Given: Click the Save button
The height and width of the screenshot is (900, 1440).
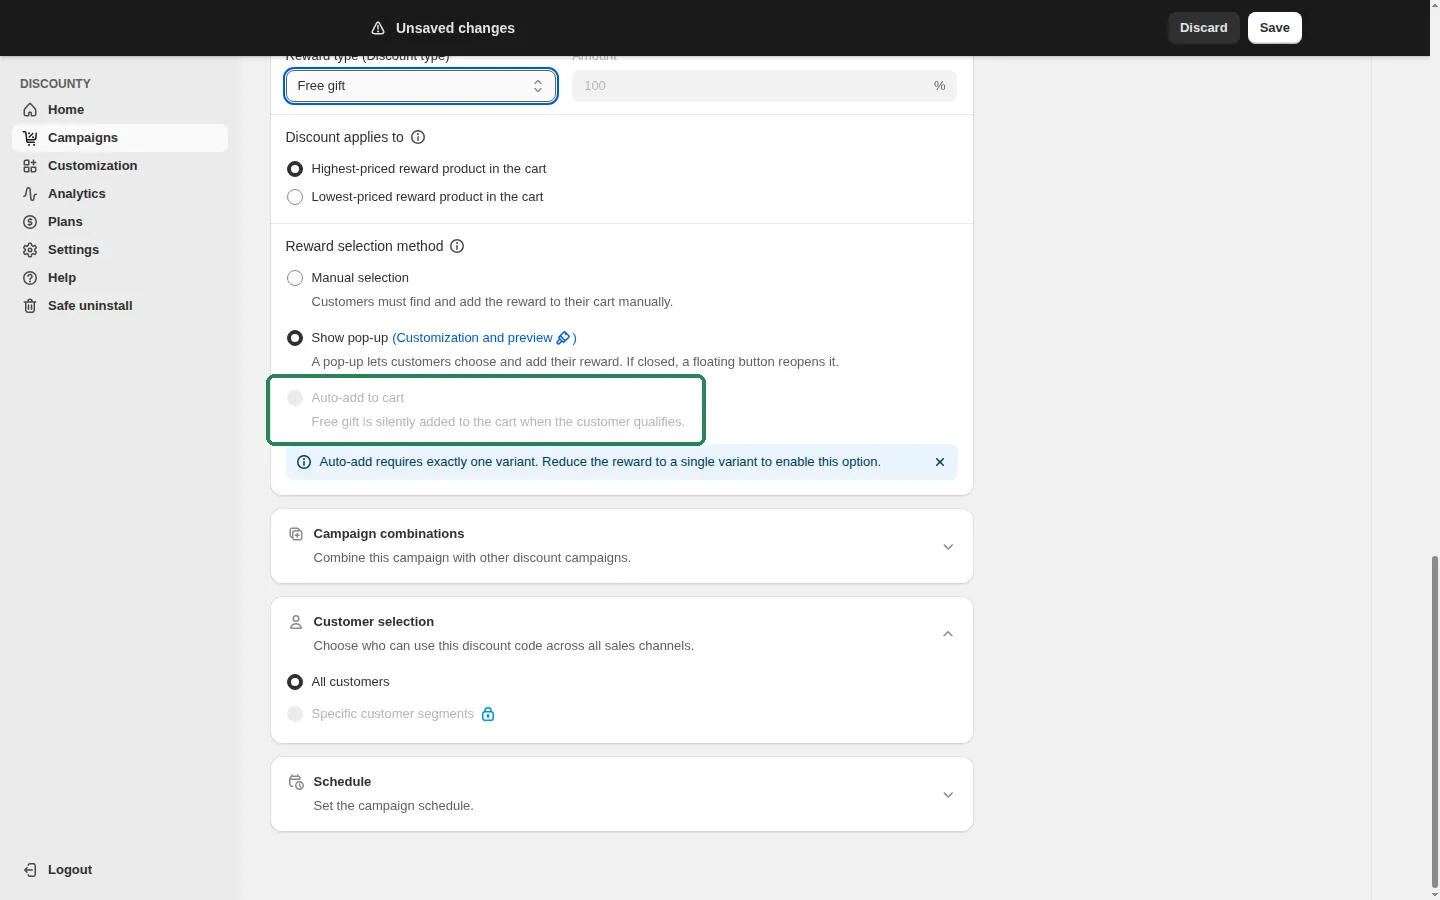Looking at the screenshot, I should 1275,28.
